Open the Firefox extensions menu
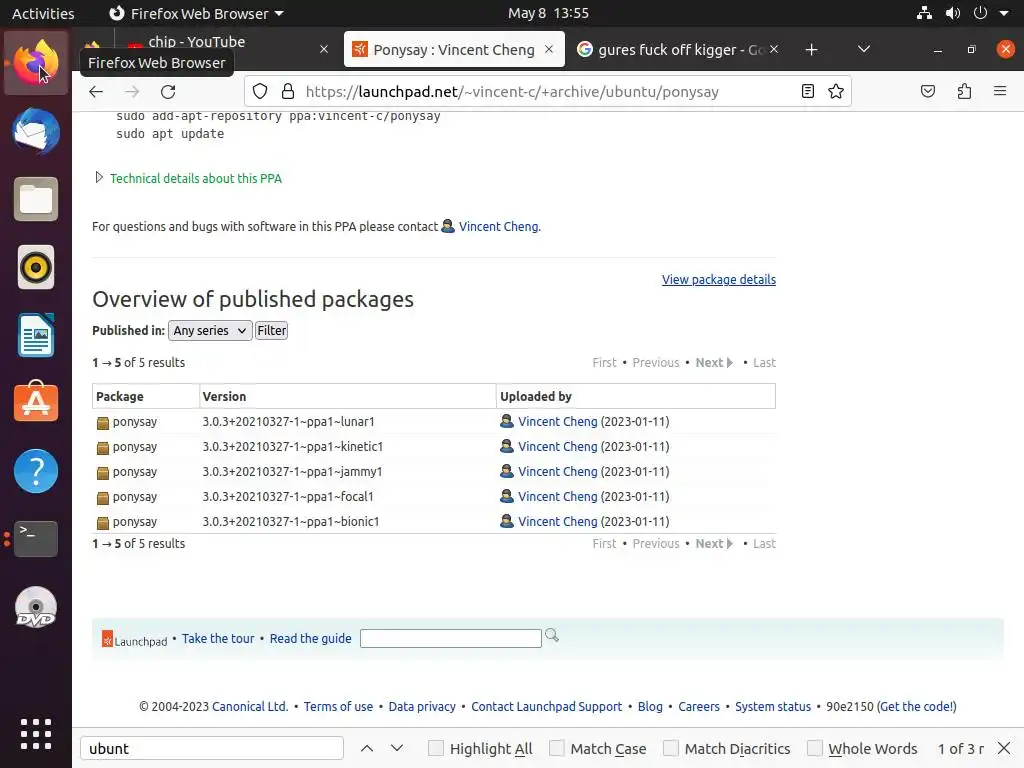 (964, 91)
